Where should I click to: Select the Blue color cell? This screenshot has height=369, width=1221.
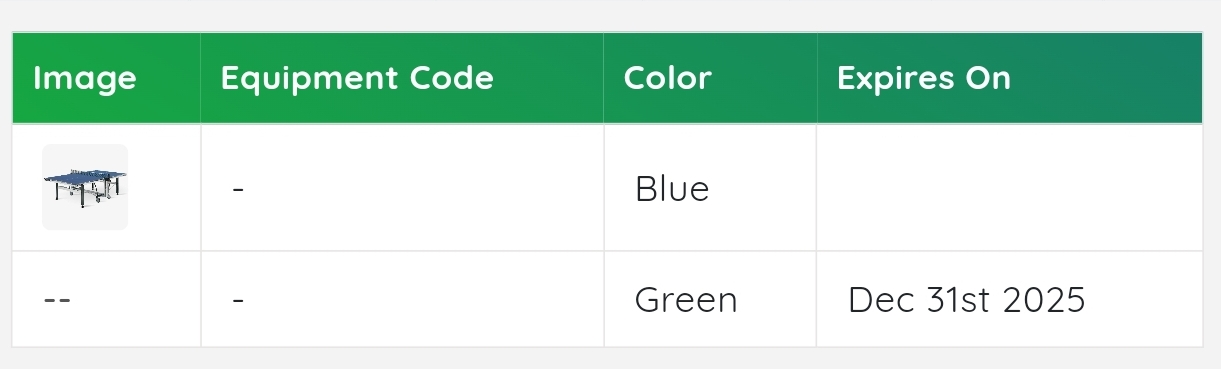click(672, 188)
